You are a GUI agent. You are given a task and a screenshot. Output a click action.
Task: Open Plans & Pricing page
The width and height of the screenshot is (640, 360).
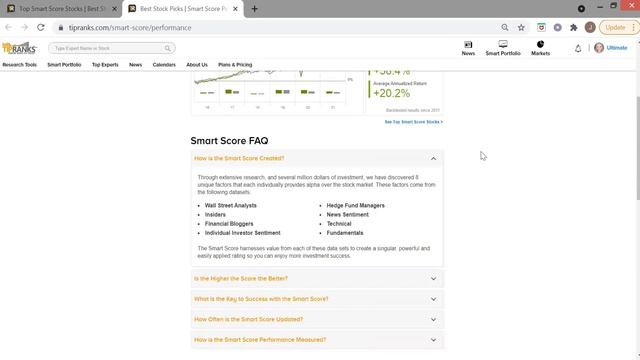coord(235,65)
